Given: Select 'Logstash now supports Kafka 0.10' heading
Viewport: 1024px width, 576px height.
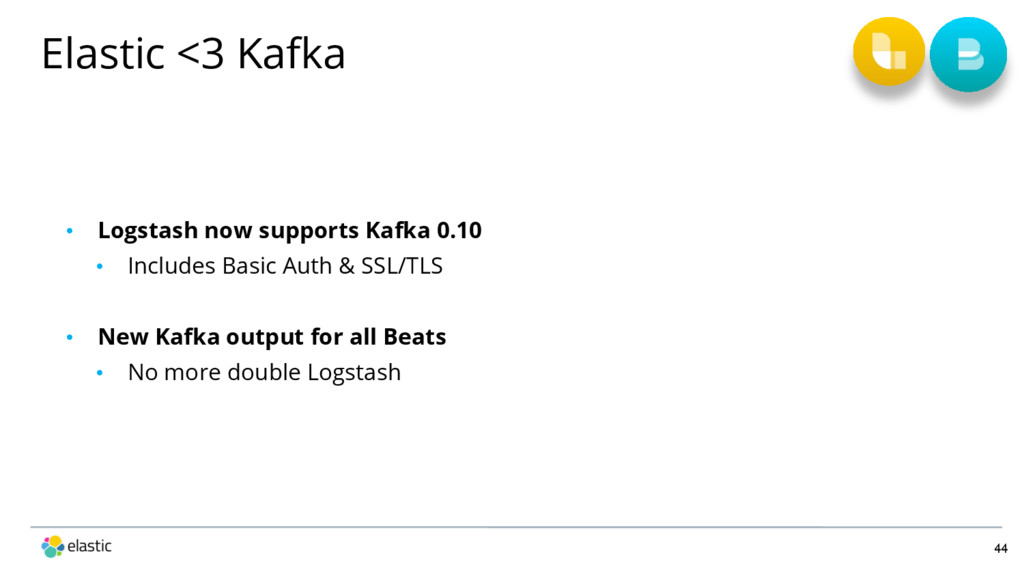Looking at the screenshot, I should pyautogui.click(x=289, y=231).
